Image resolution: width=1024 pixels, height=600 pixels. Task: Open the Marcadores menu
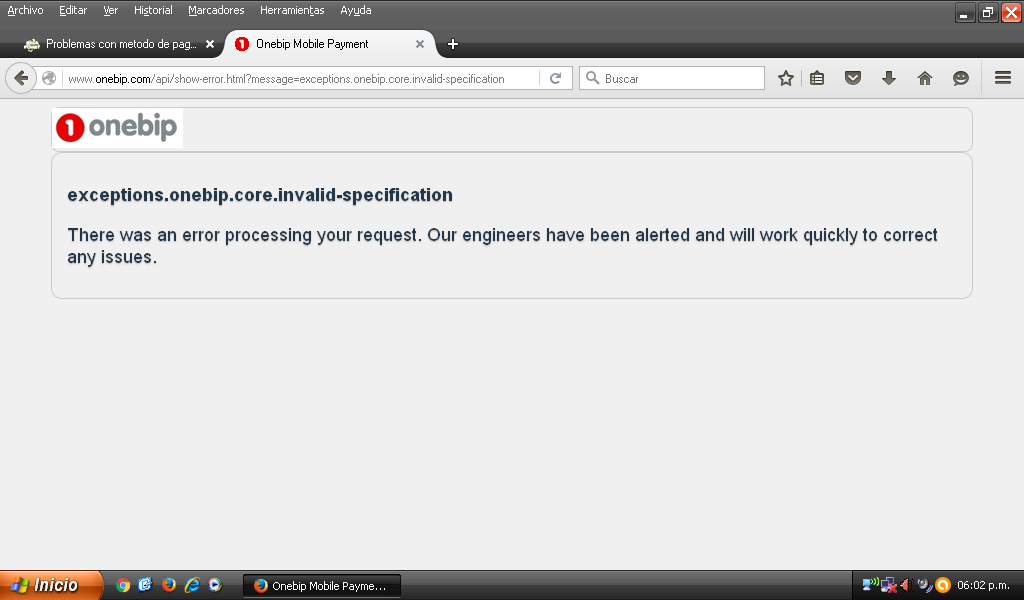point(216,10)
